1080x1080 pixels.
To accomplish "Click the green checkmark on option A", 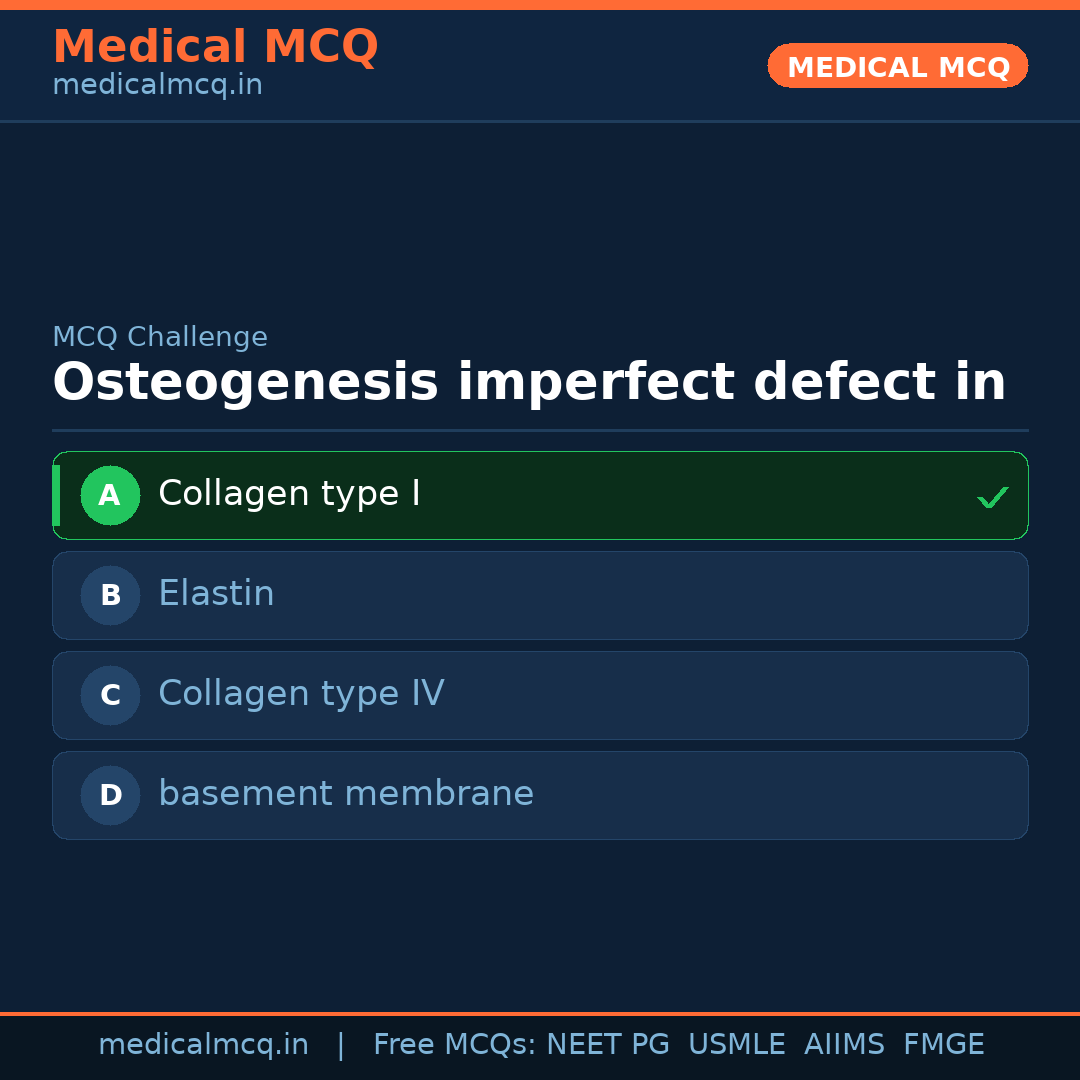I will 992,496.
